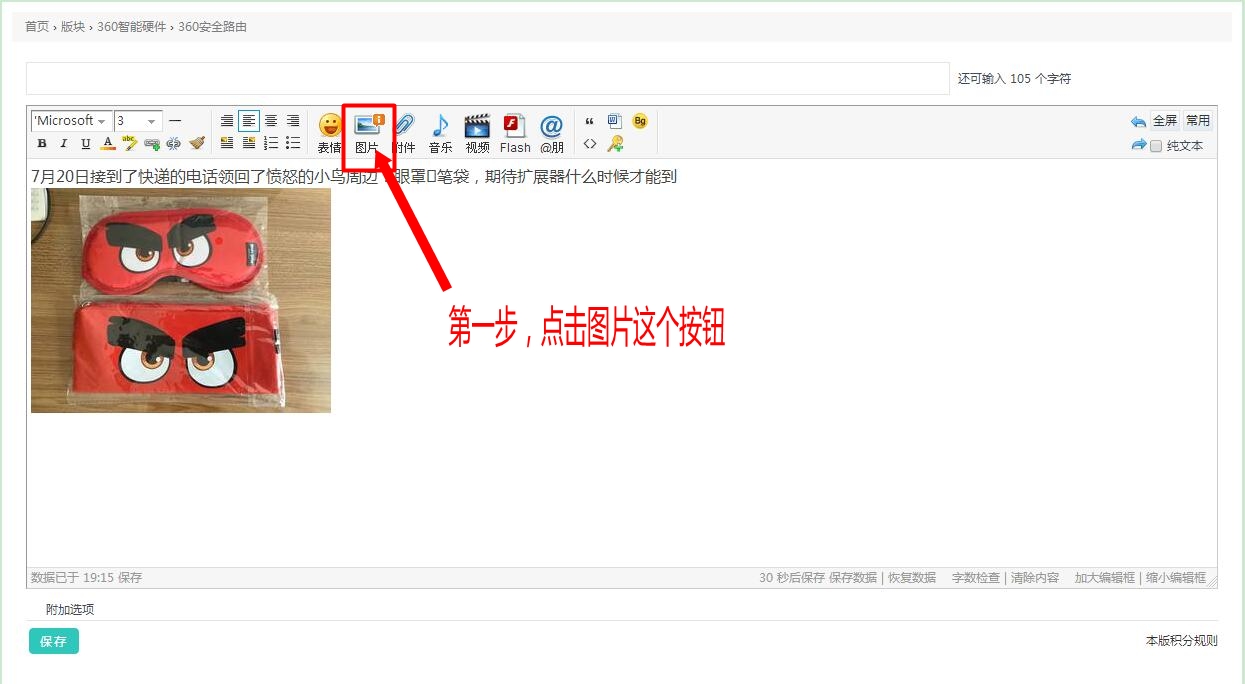Enable the 纯文本 plain text checkbox
The image size is (1245, 684).
pyautogui.click(x=1156, y=146)
